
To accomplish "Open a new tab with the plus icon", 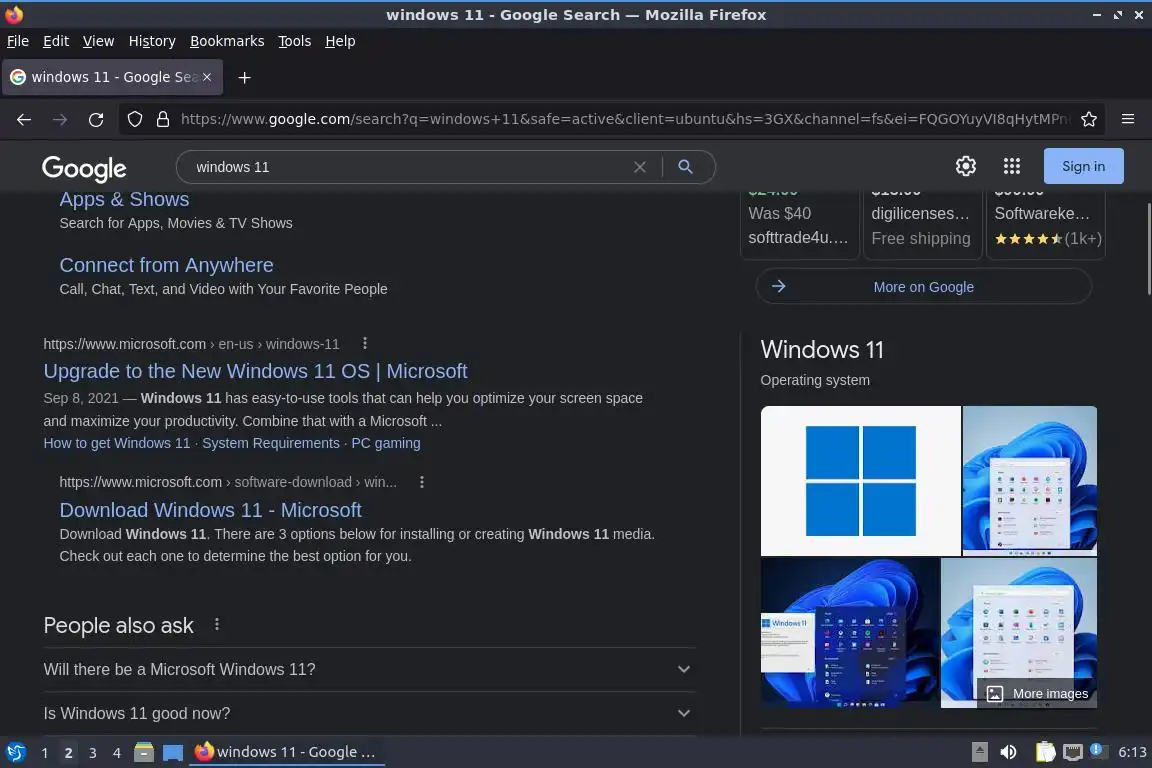I will tap(245, 77).
